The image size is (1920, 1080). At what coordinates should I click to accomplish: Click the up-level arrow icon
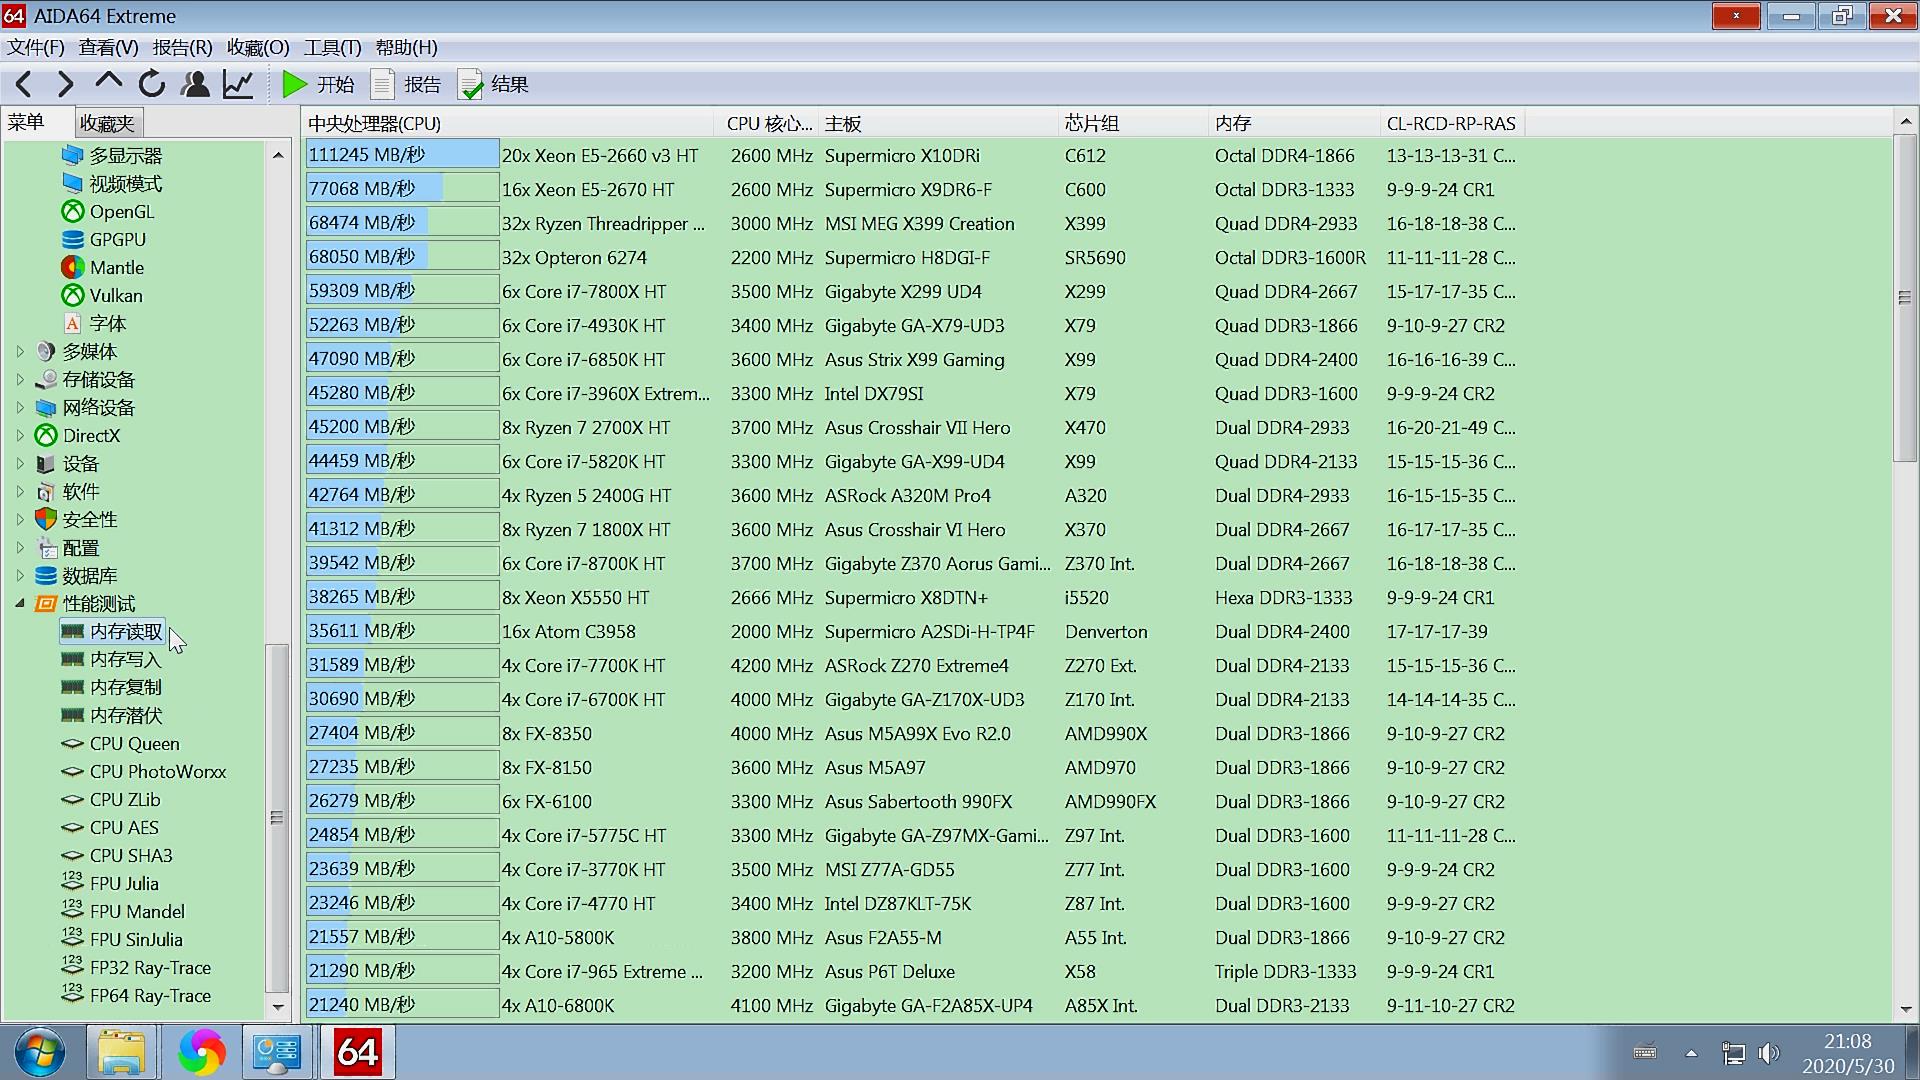point(108,83)
